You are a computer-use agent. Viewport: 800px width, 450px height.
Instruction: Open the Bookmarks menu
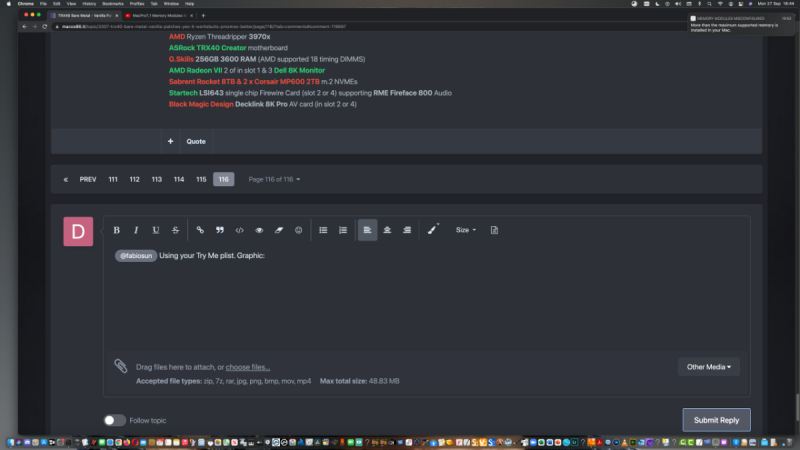point(113,4)
